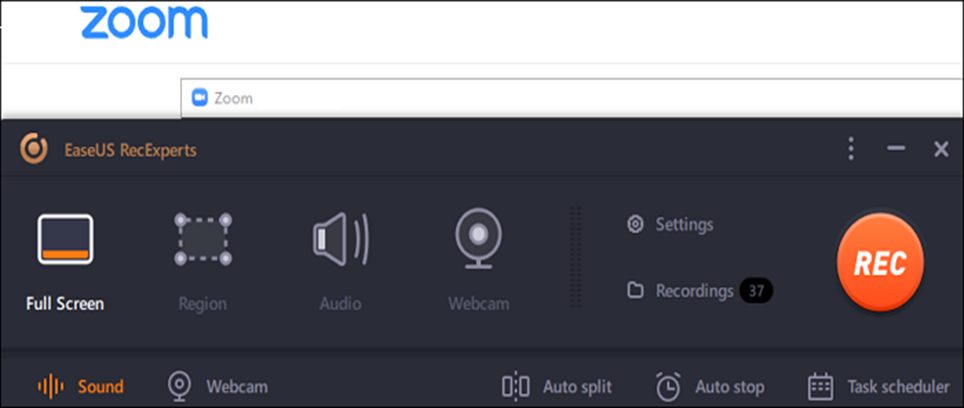
Task: Select the Audio recording speaker icon
Action: click(x=341, y=239)
